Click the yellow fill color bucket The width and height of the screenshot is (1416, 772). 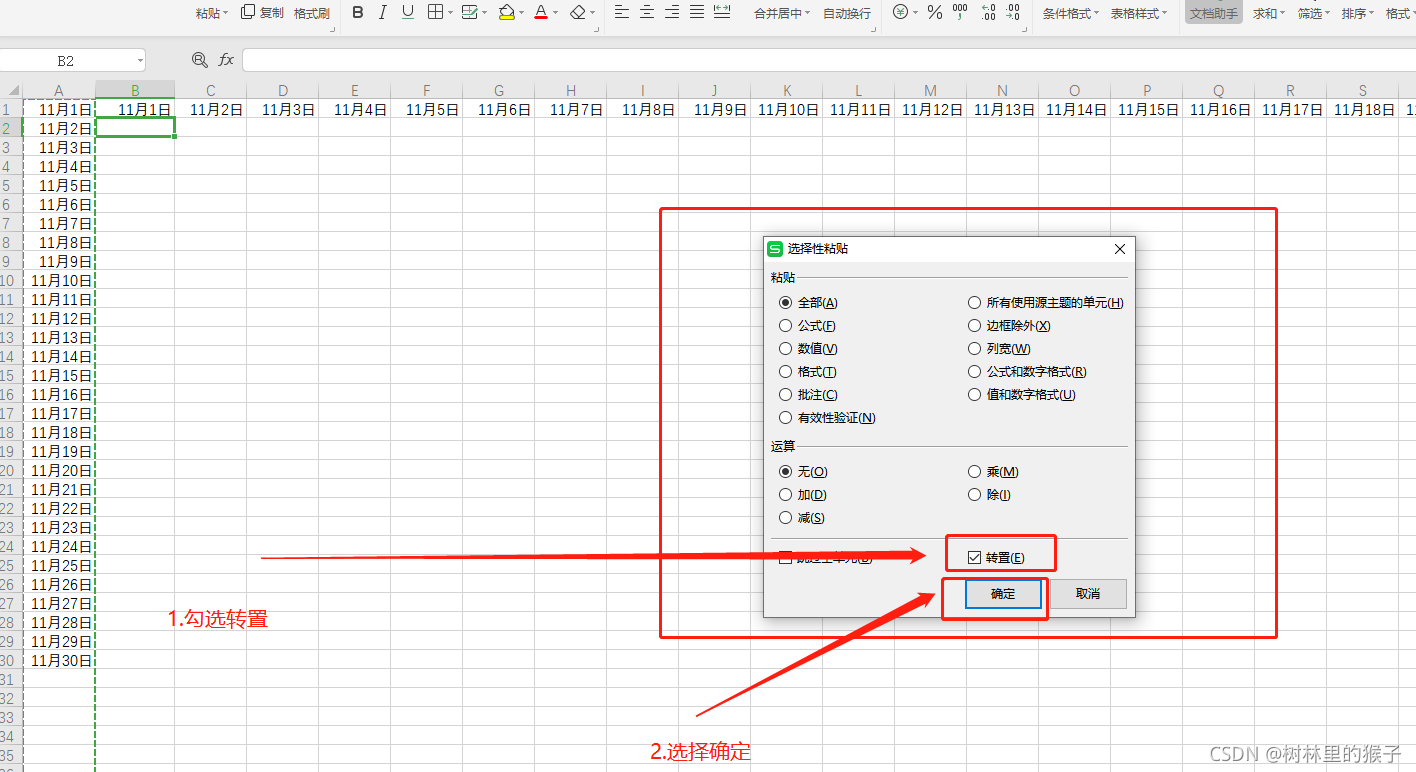tap(506, 13)
